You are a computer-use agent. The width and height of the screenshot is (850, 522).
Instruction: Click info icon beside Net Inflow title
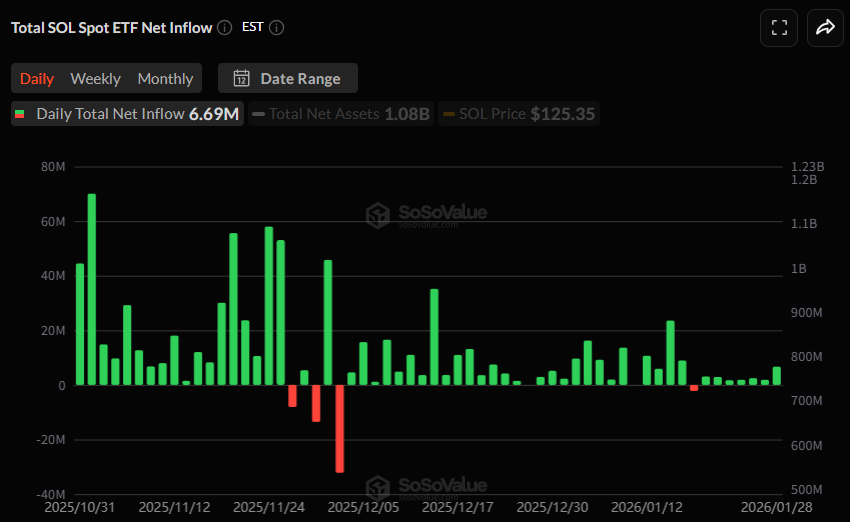[x=225, y=28]
